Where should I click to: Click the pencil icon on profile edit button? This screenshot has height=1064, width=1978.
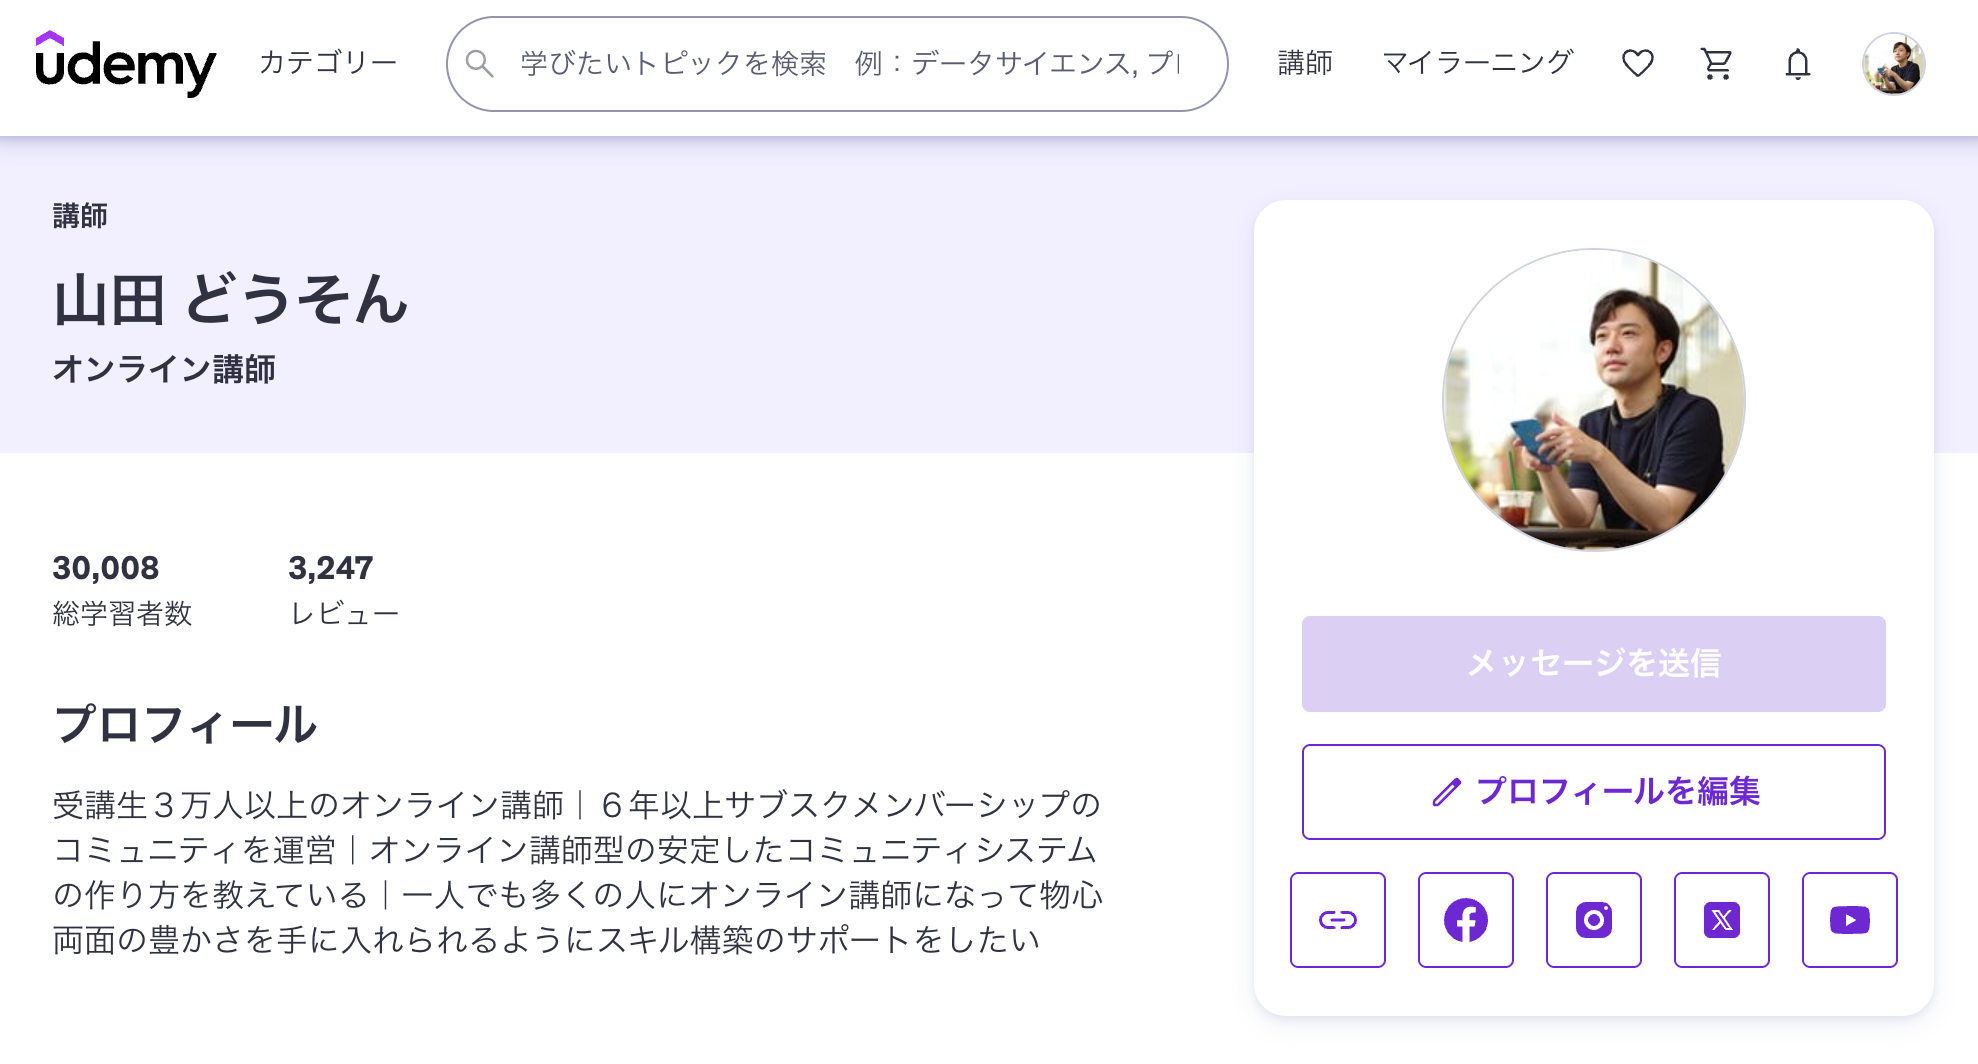tap(1446, 792)
